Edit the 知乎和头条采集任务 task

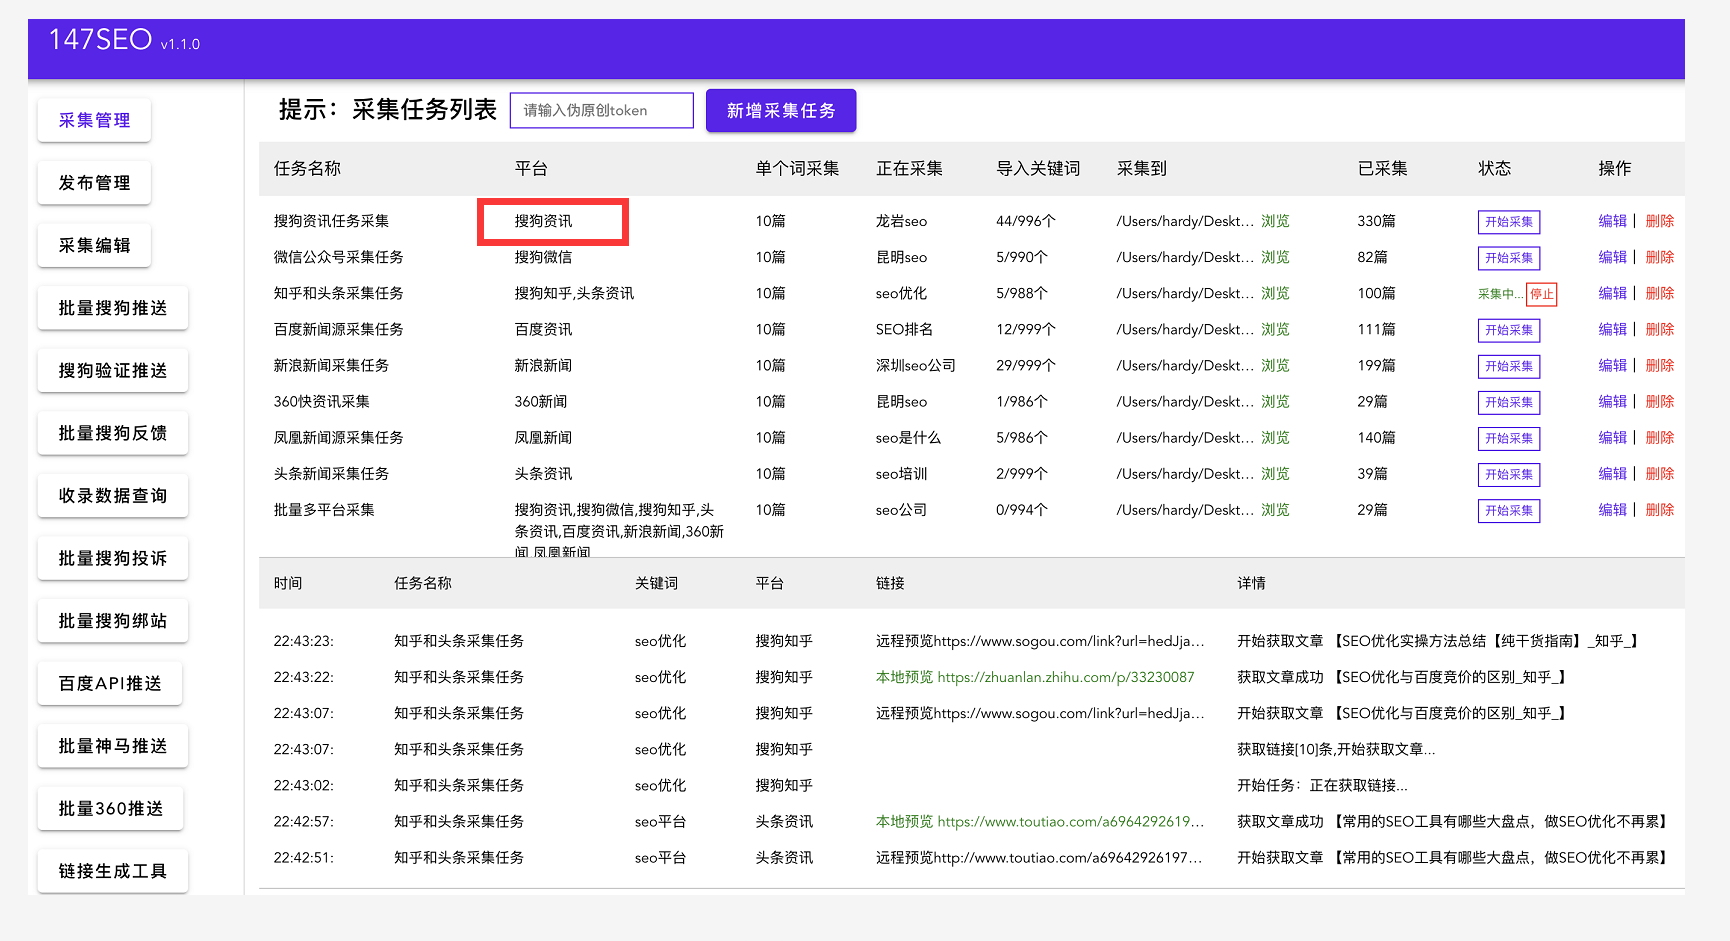point(1612,293)
